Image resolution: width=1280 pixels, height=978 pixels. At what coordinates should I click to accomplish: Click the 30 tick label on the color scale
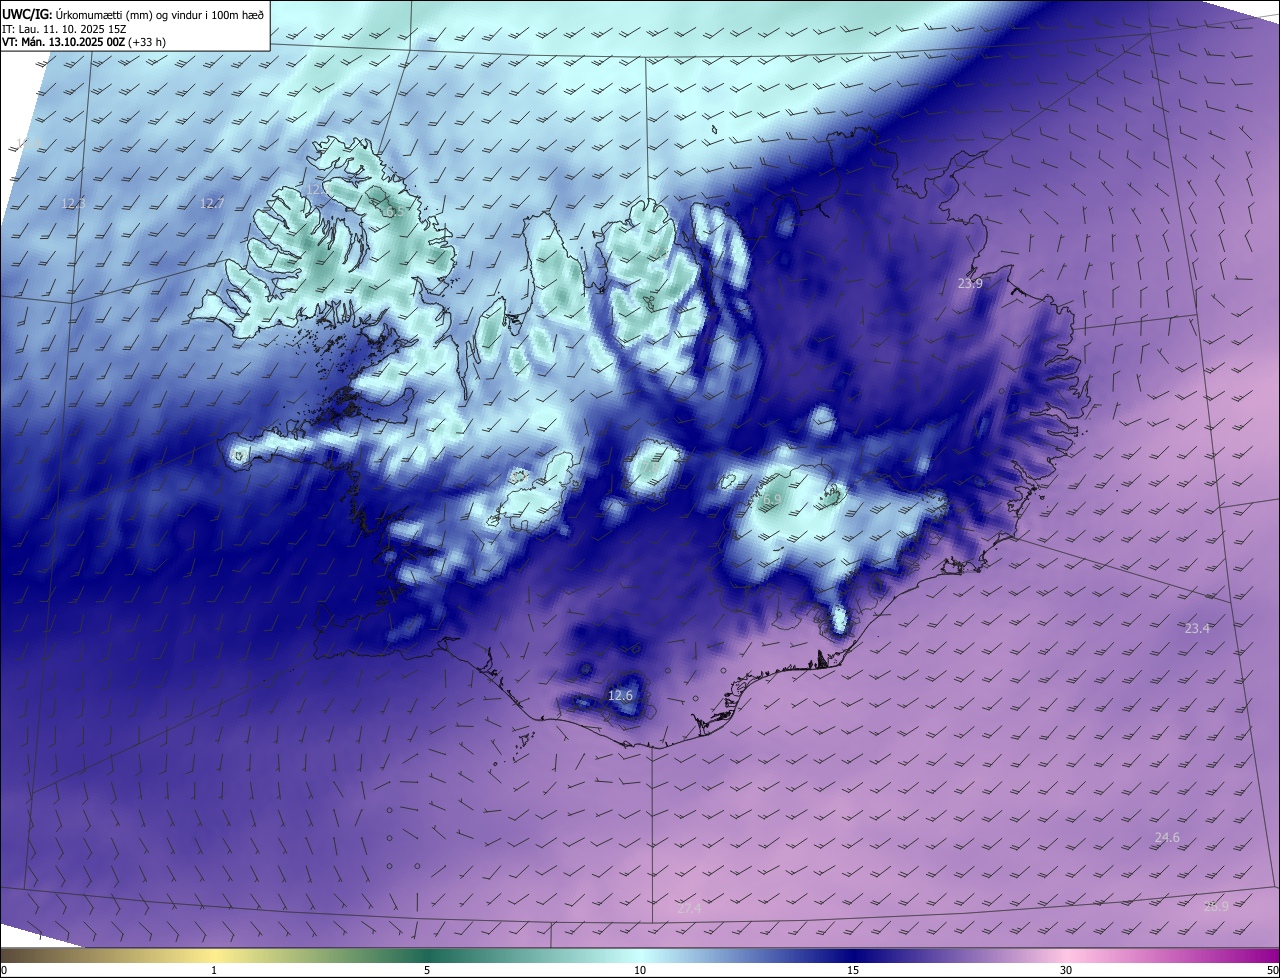coord(1066,970)
